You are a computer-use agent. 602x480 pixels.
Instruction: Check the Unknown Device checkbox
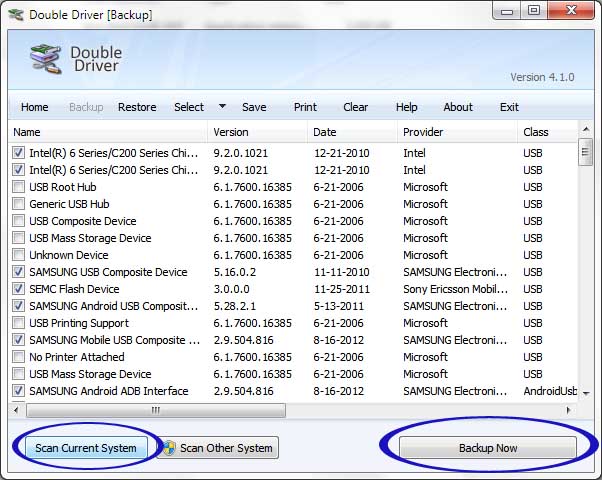click(x=18, y=255)
